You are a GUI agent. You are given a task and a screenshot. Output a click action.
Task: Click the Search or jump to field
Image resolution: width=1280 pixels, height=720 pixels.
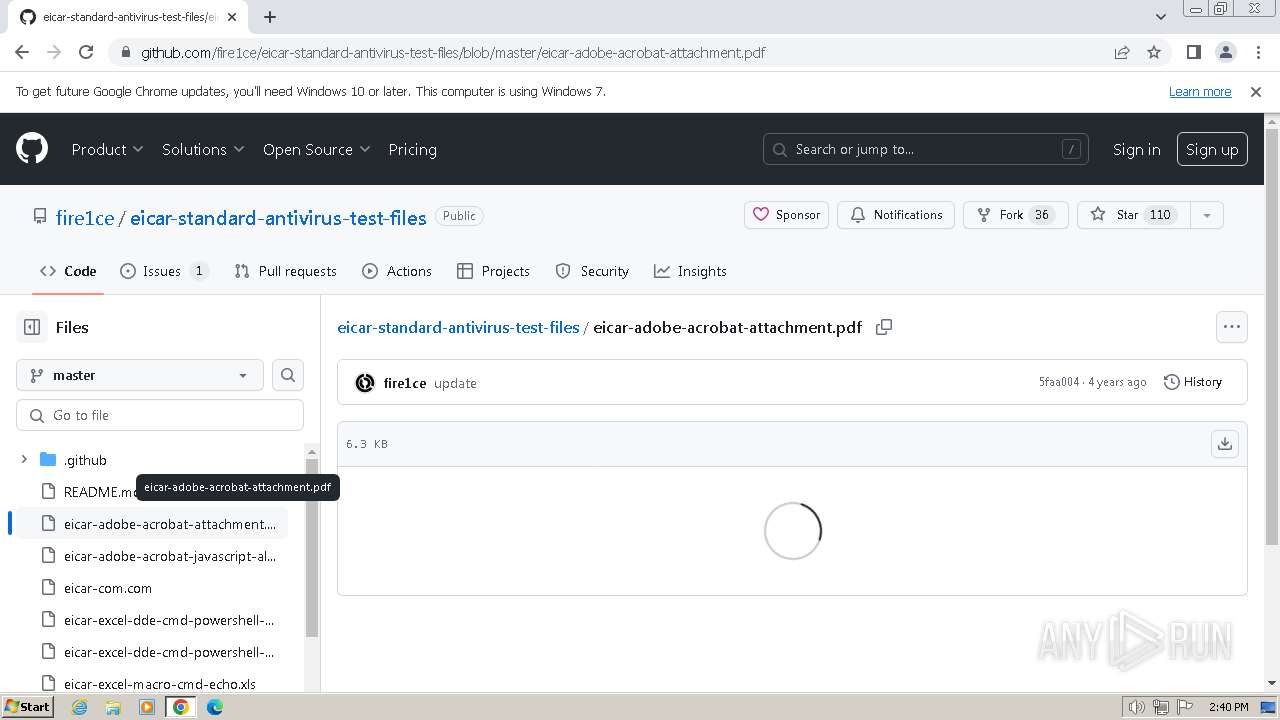point(926,149)
